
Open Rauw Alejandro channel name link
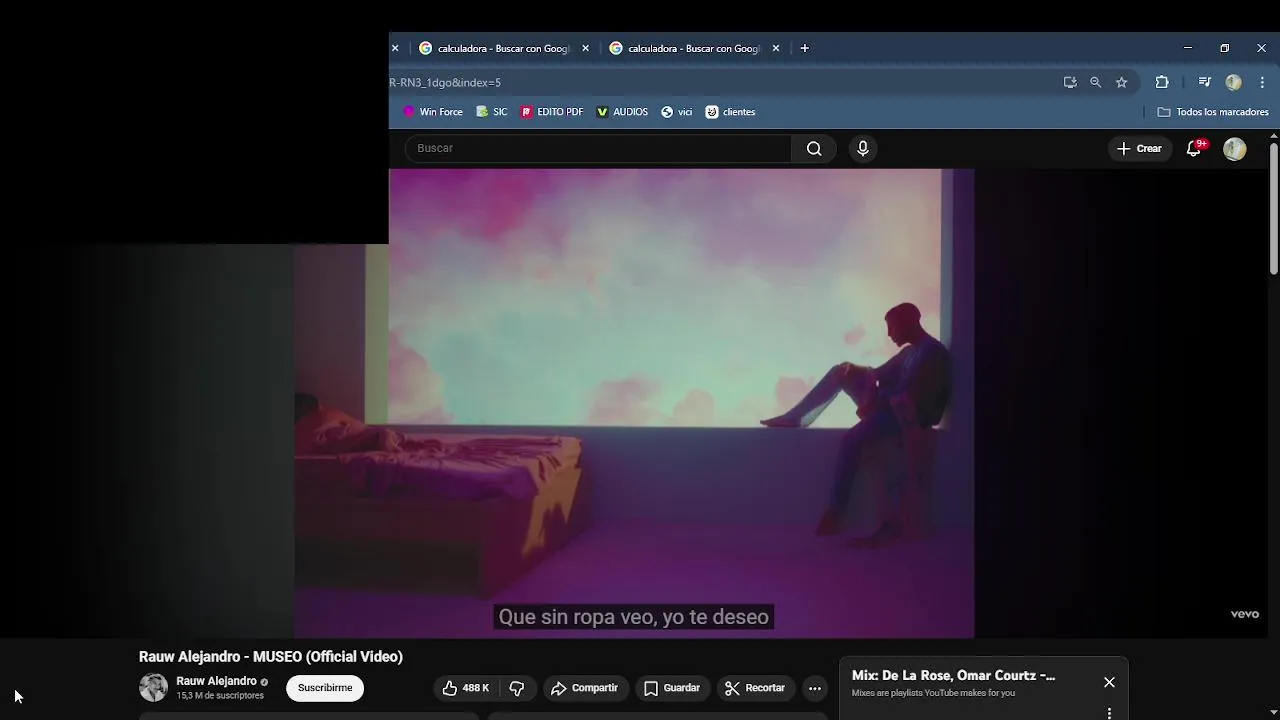click(216, 681)
